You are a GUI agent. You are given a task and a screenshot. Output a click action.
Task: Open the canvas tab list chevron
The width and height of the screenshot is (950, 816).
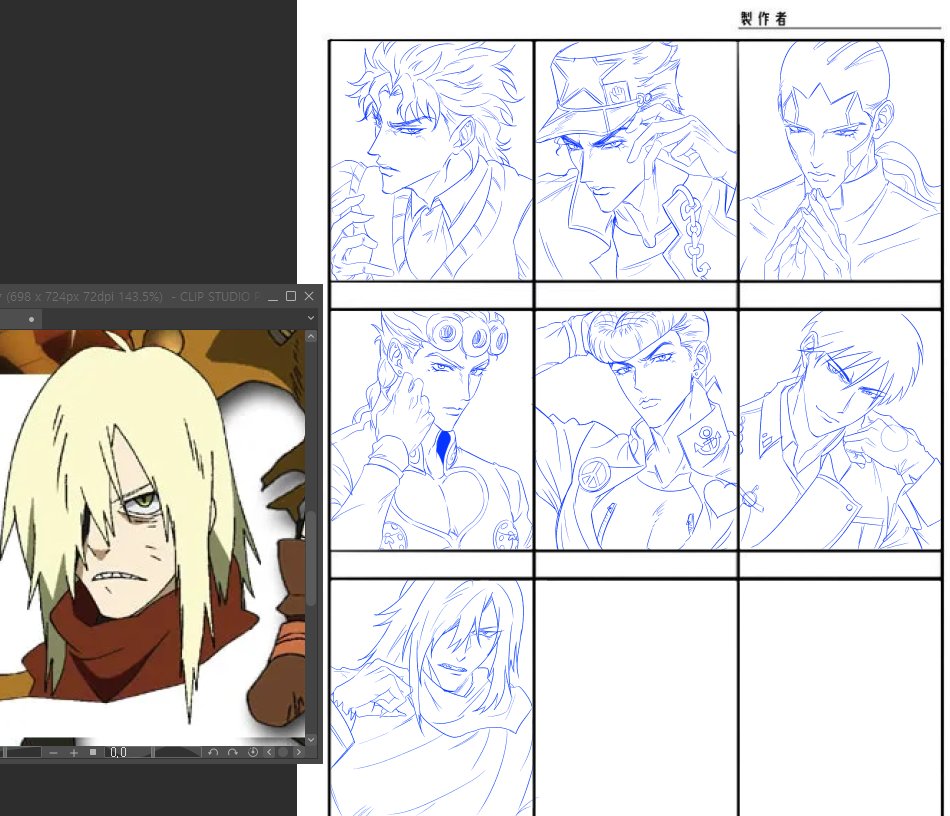[x=311, y=318]
